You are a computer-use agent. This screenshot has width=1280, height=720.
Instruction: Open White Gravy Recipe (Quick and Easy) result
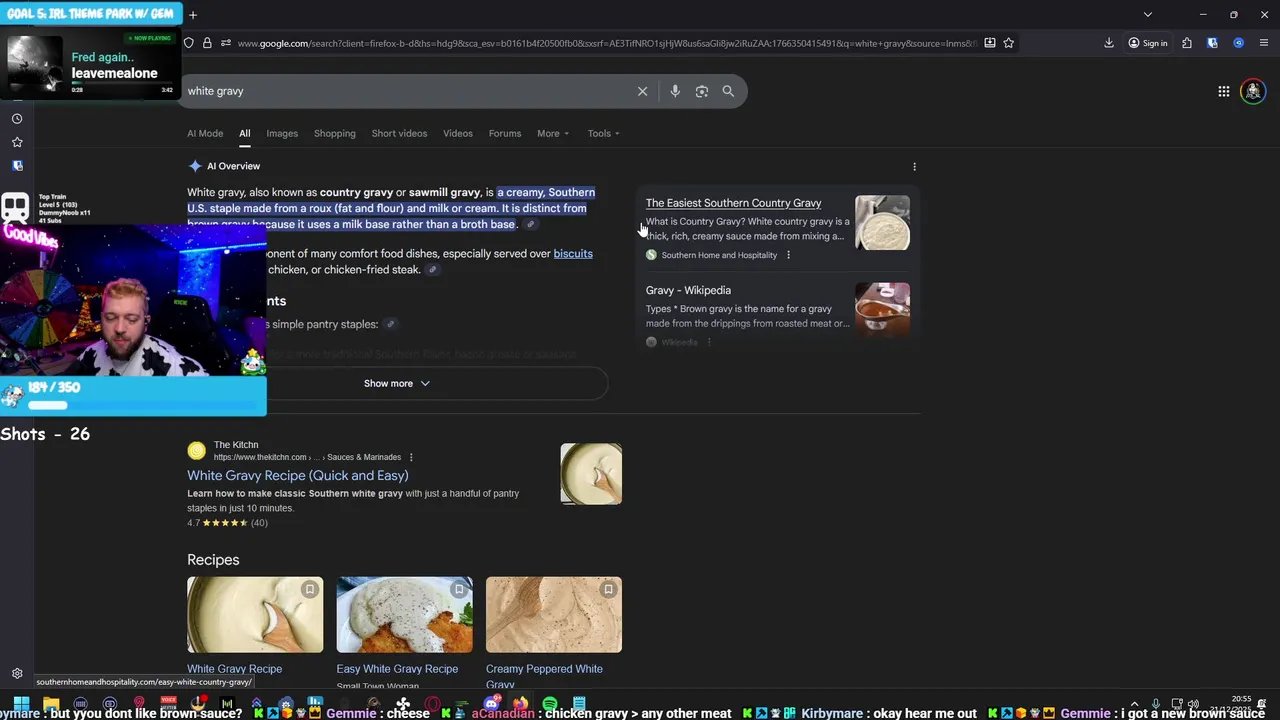pyautogui.click(x=298, y=475)
